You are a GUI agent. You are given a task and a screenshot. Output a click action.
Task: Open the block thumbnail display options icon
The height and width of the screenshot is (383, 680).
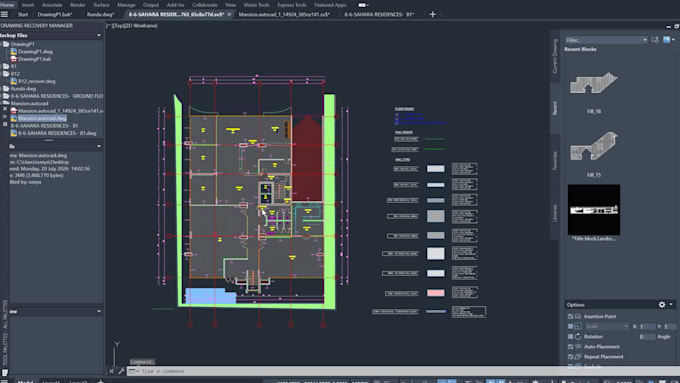point(668,40)
